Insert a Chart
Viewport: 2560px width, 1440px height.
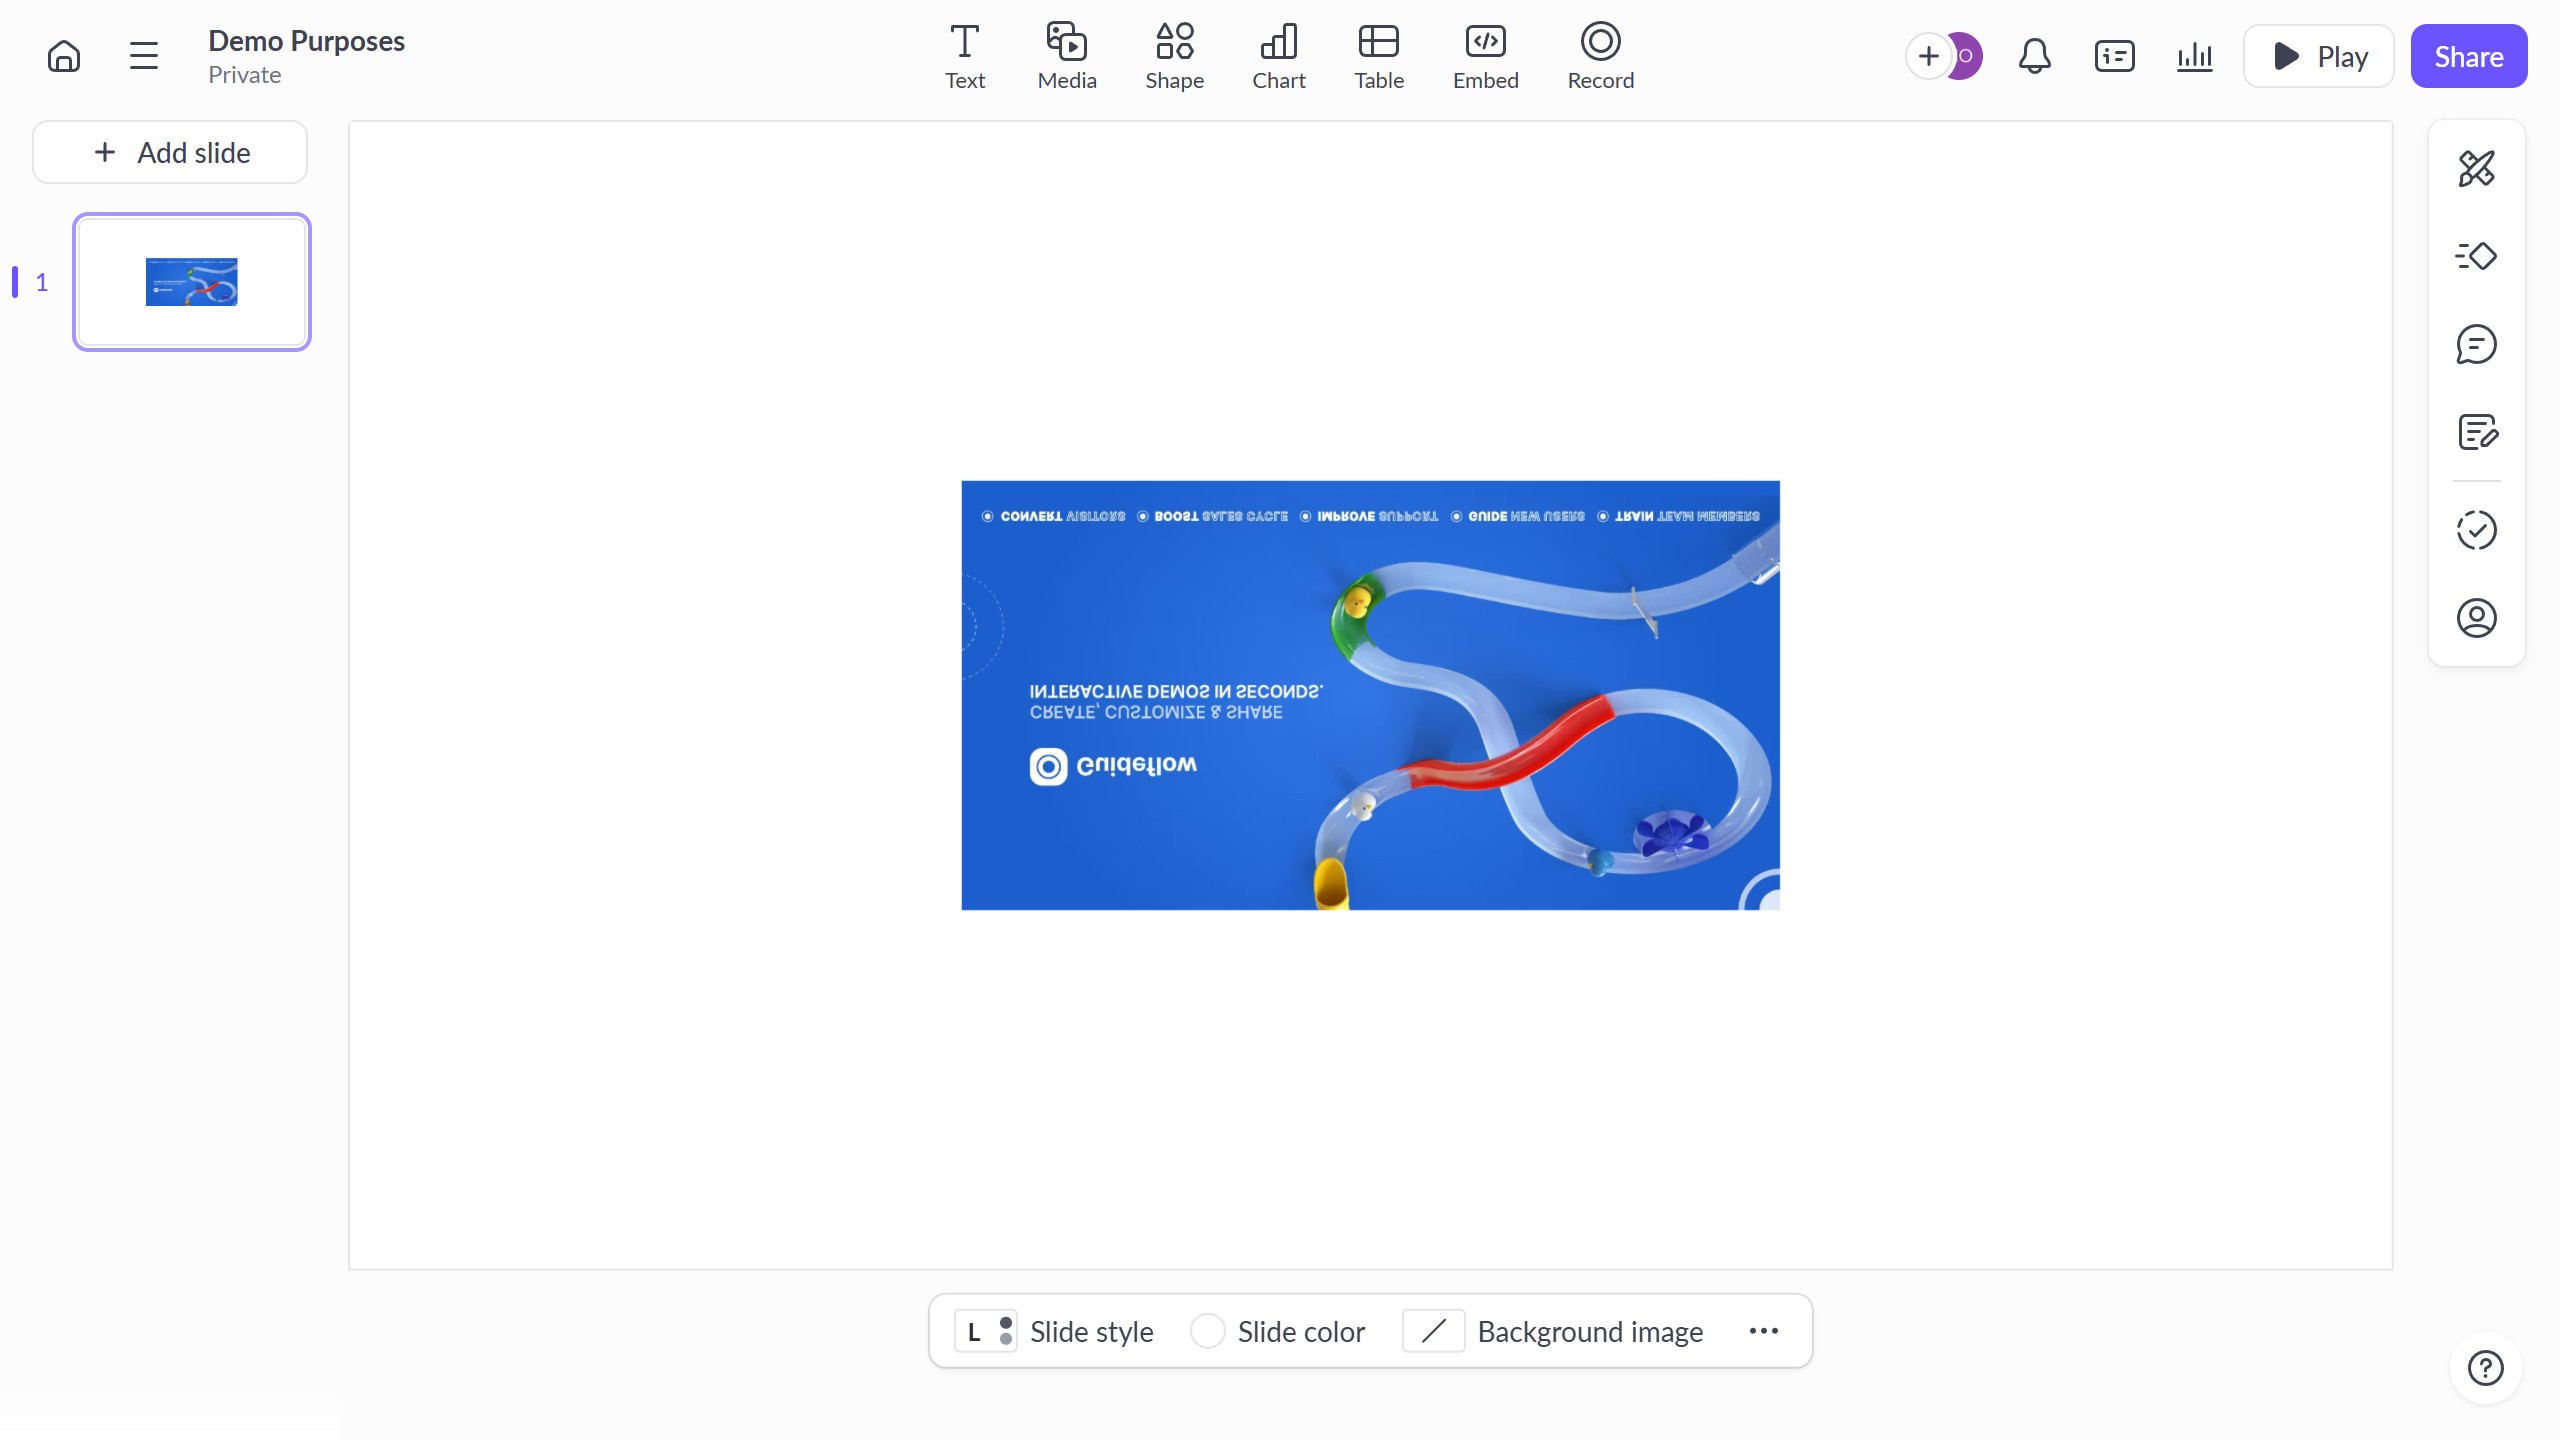click(x=1278, y=56)
